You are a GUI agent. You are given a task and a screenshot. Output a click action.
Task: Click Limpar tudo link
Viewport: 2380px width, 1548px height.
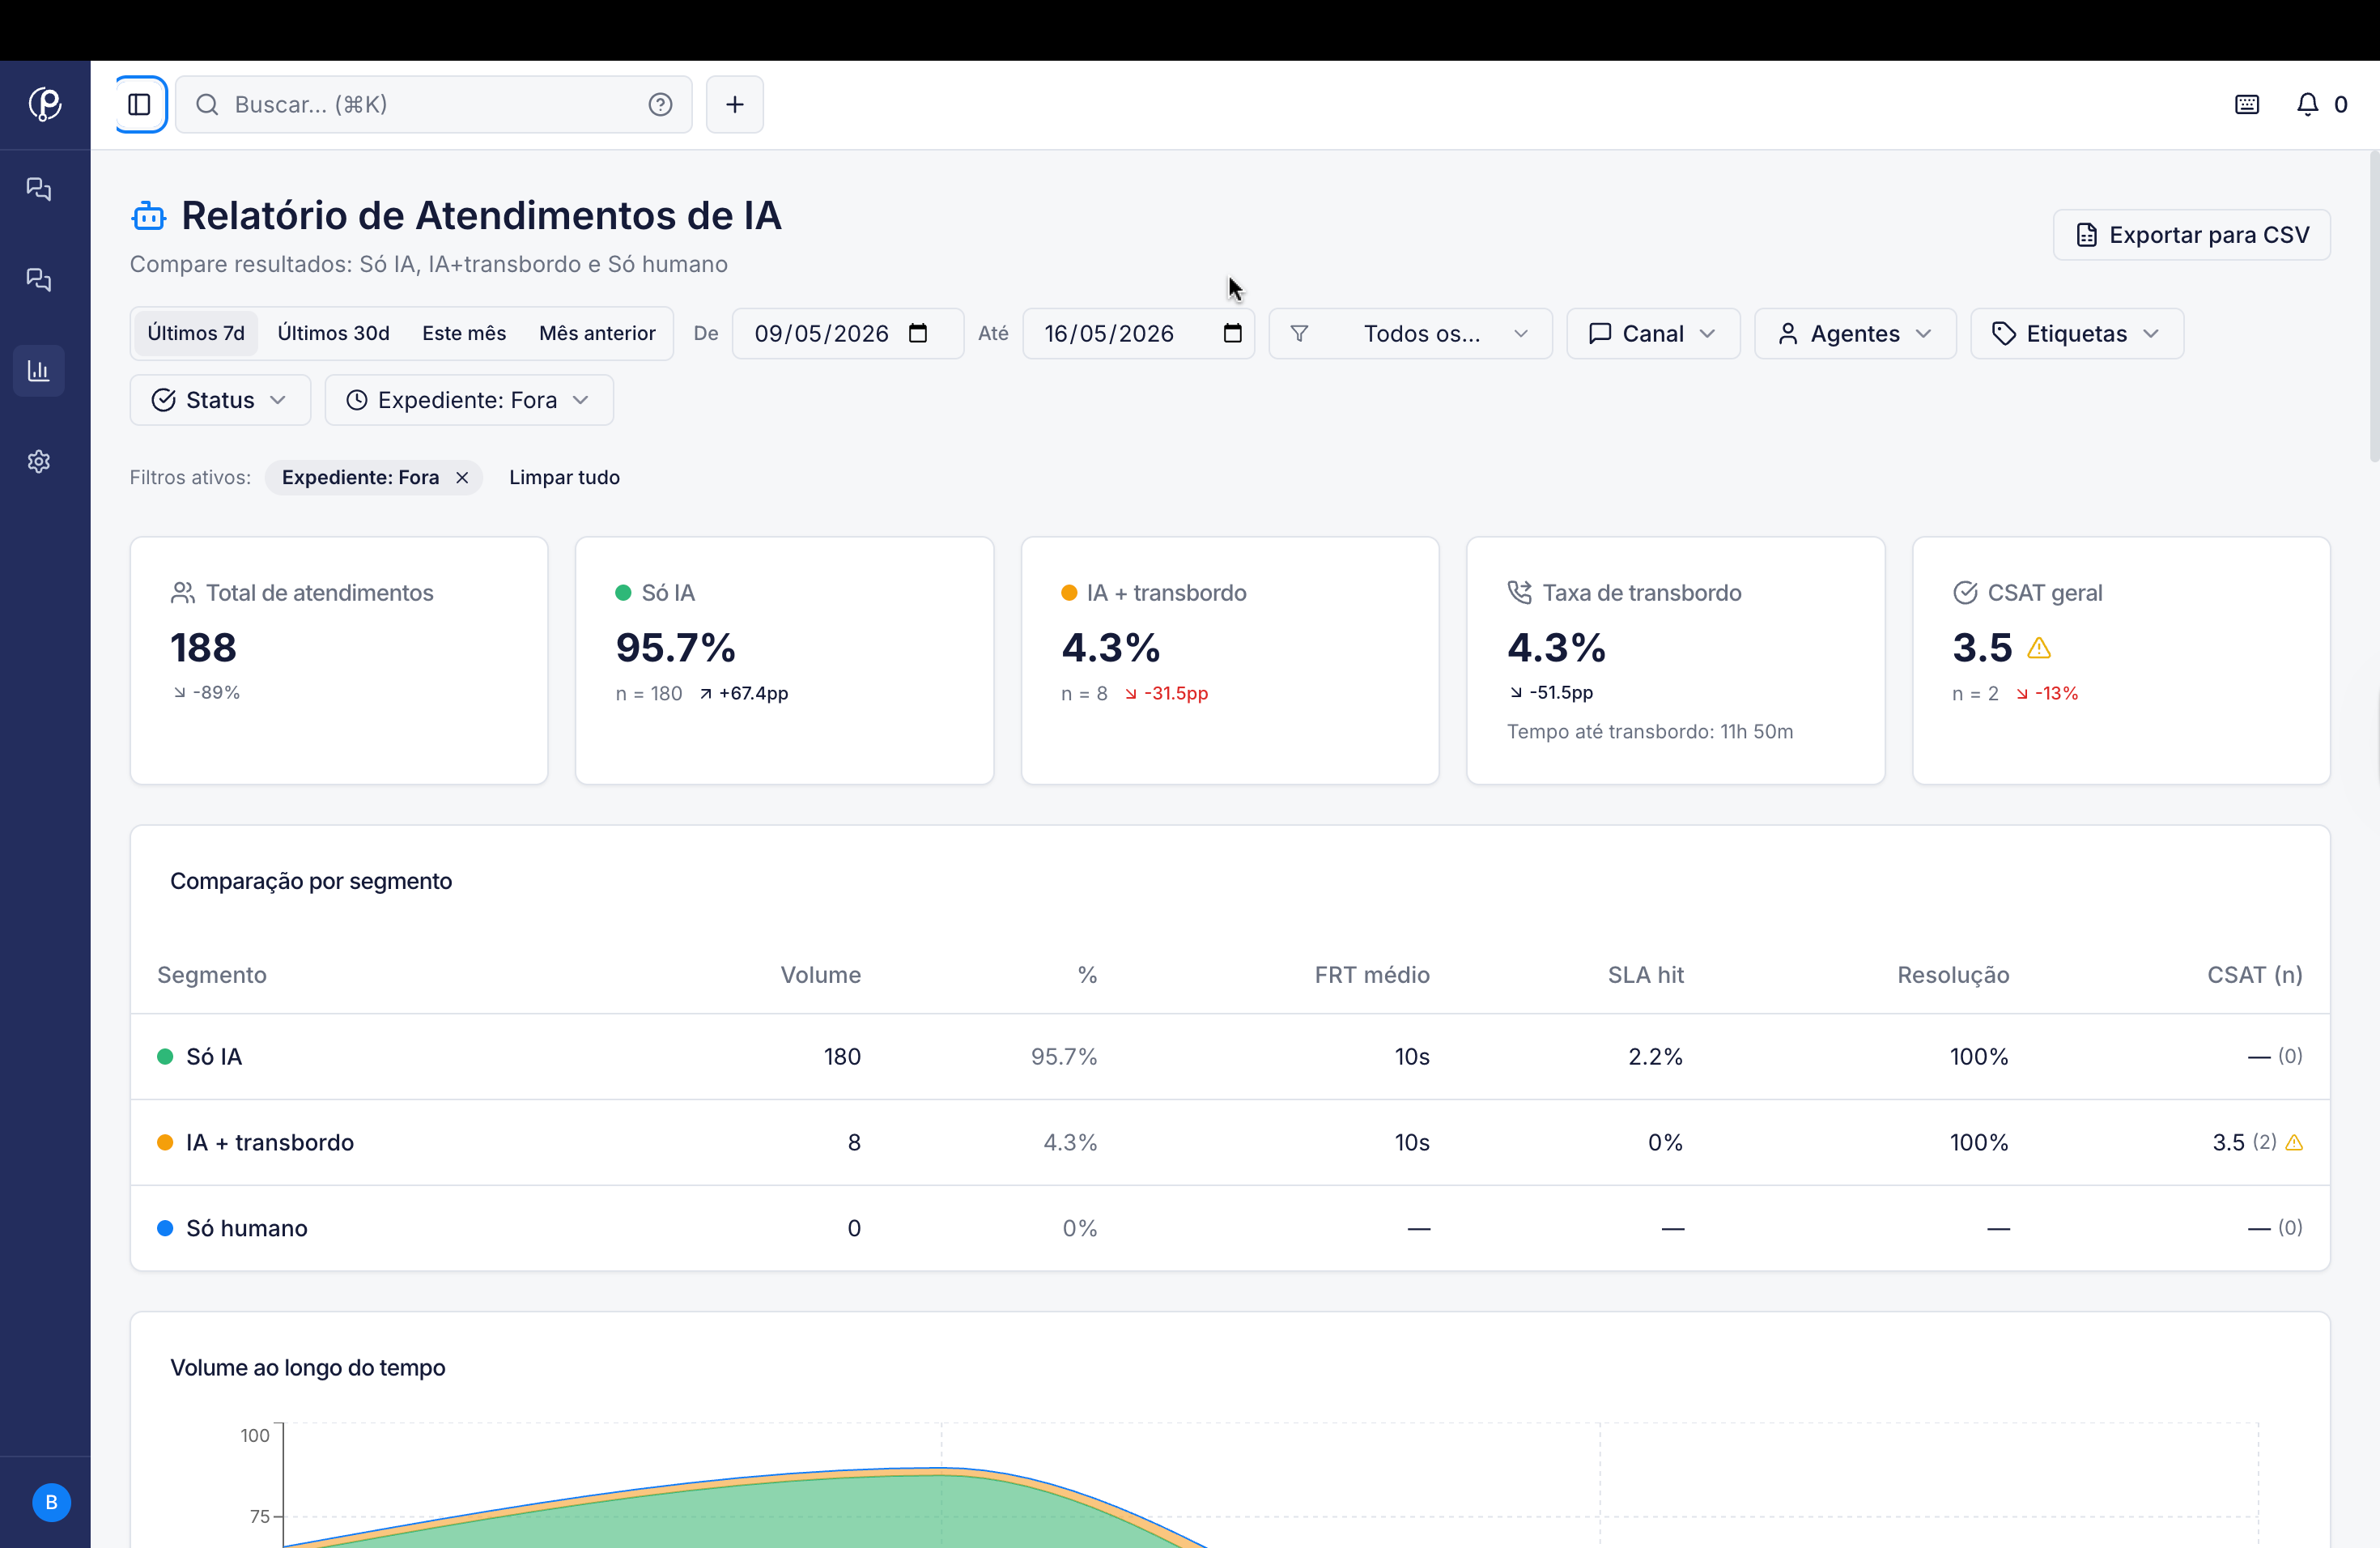point(564,477)
